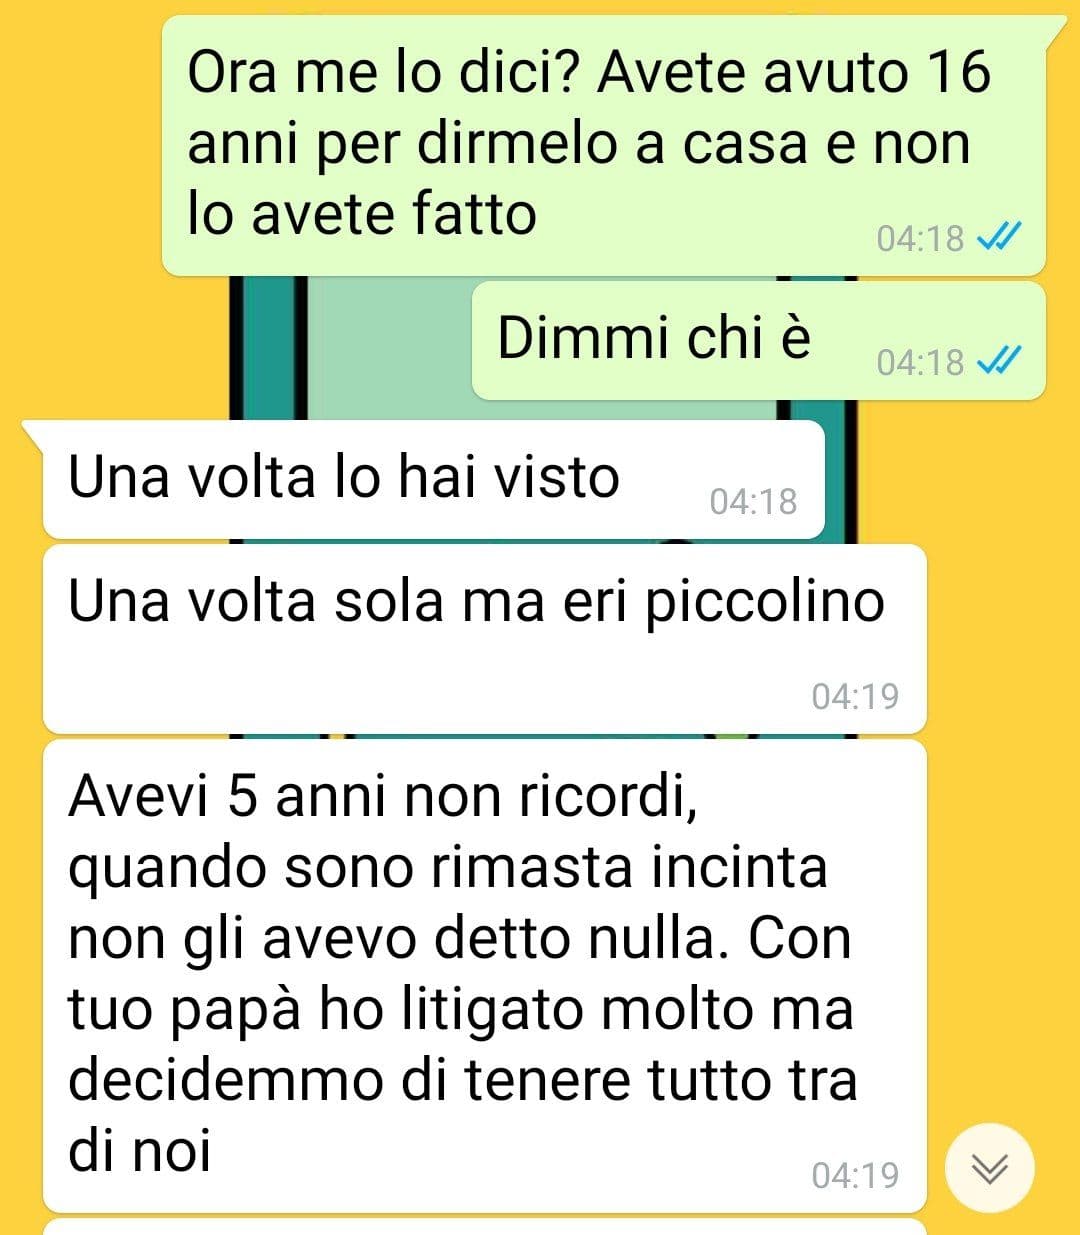Tap the text "quando sono rimasta incinta"

(x=448, y=868)
